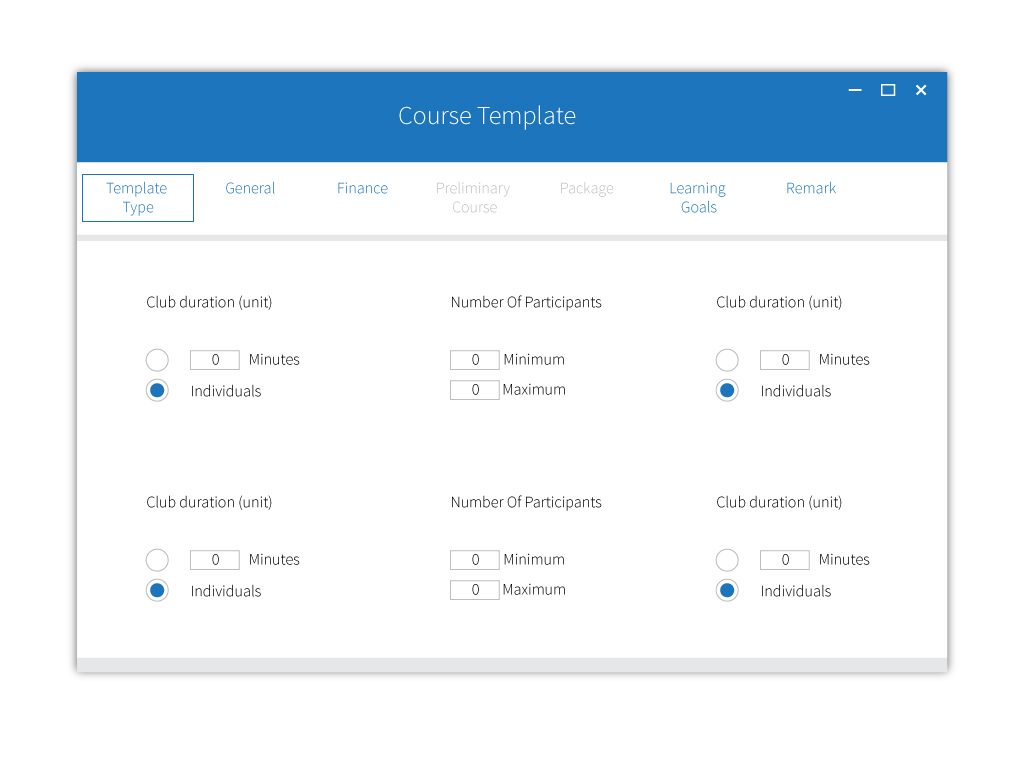
Task: Open the Remark tab
Action: pyautogui.click(x=811, y=188)
